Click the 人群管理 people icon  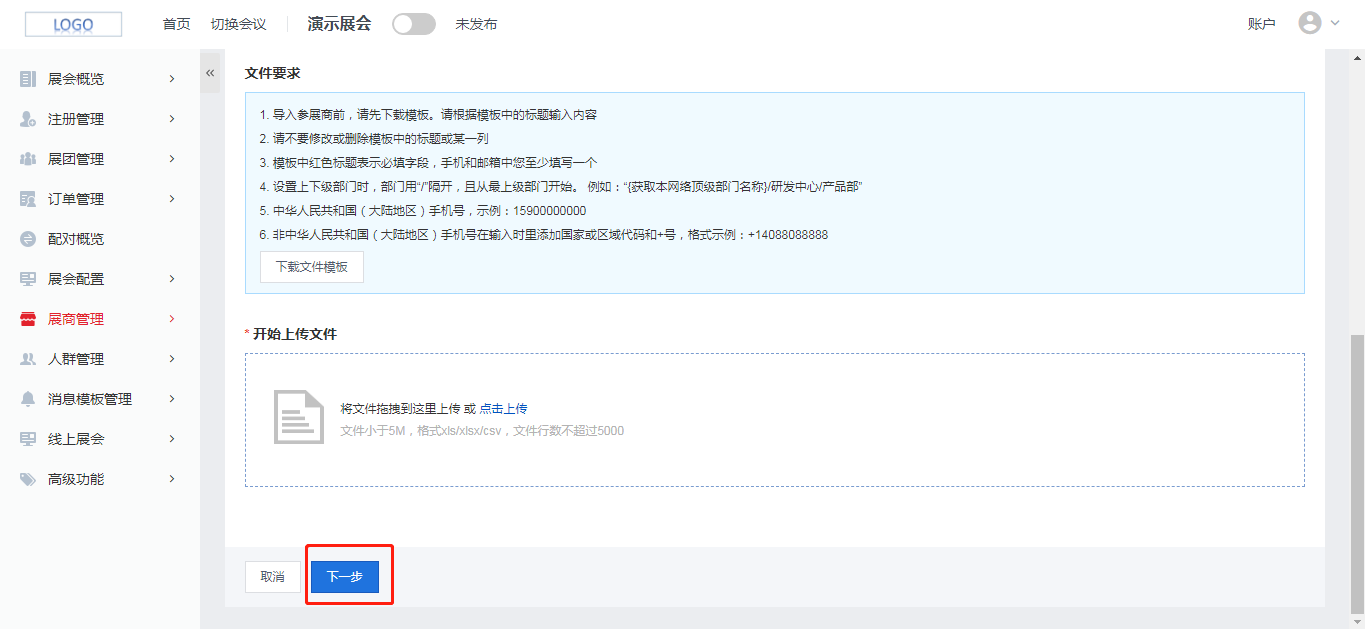[x=28, y=359]
